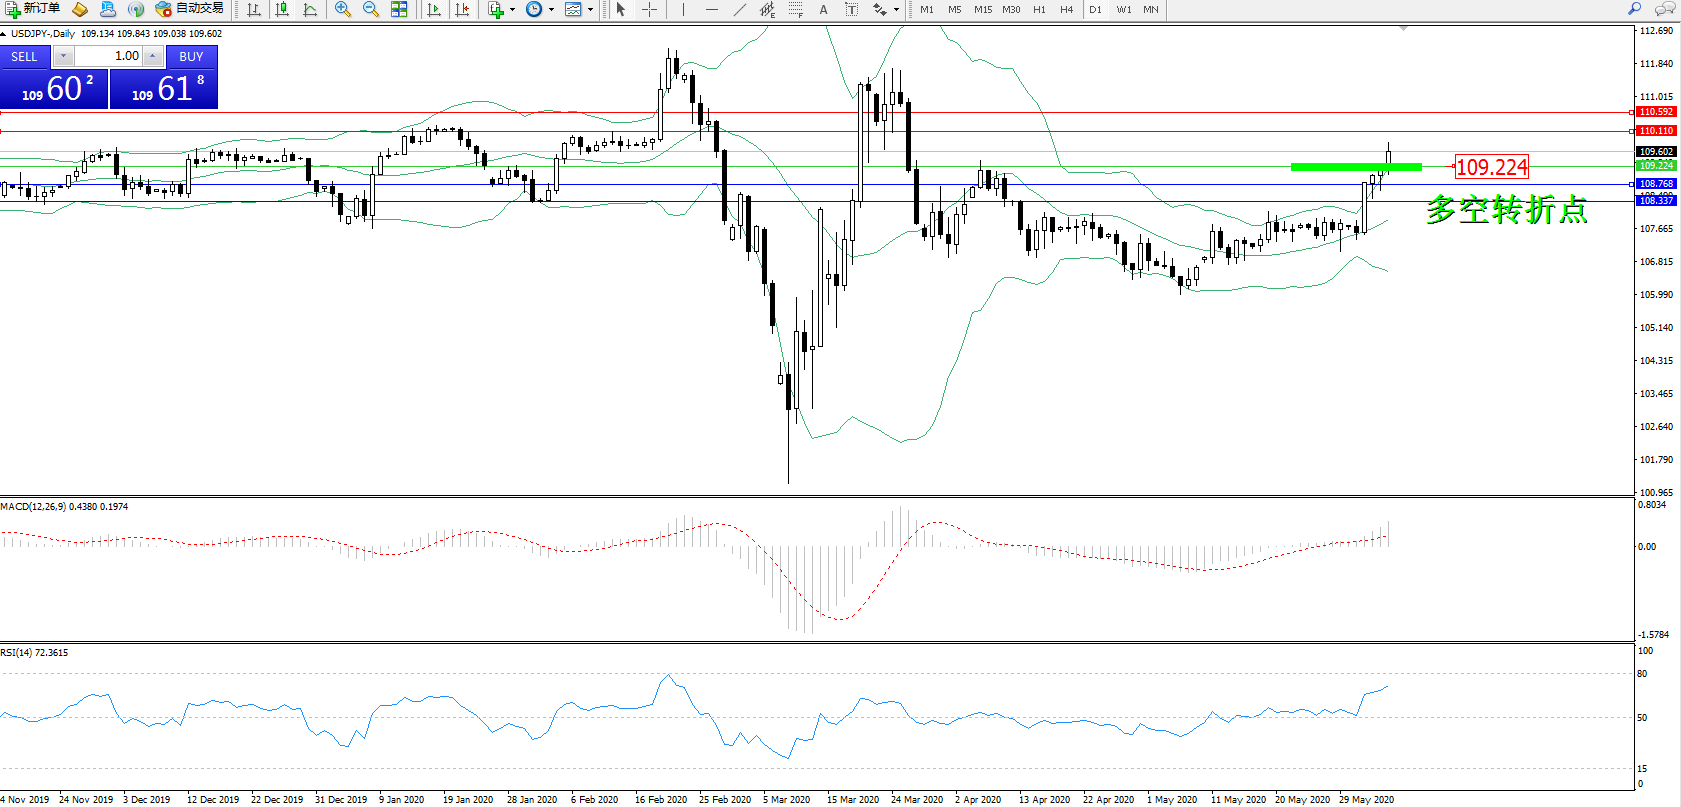
Task: Expand the chart periodicity clock dropdown
Action: (551, 9)
